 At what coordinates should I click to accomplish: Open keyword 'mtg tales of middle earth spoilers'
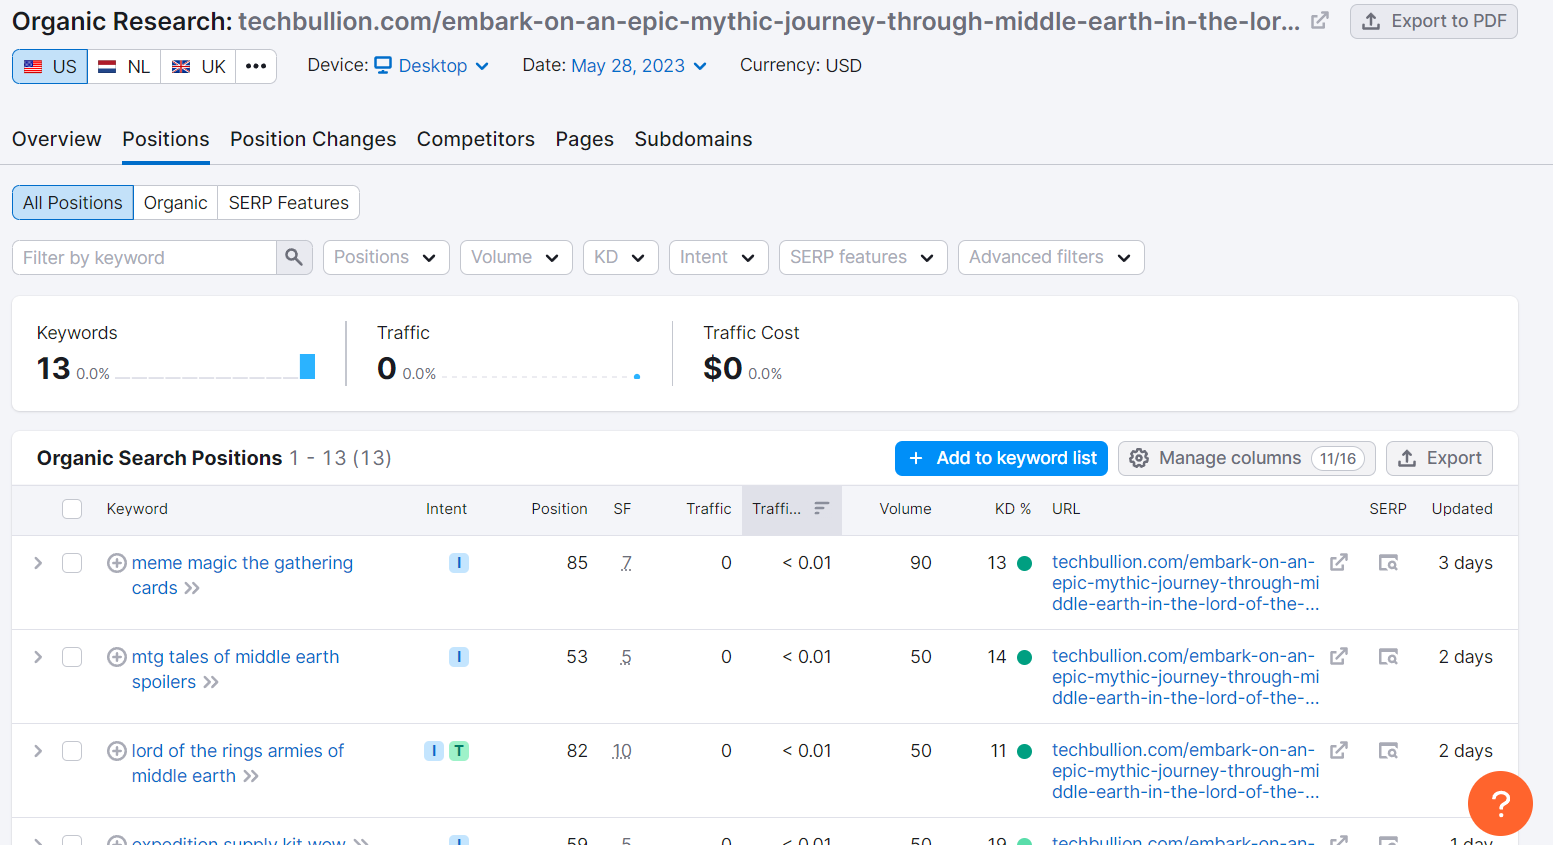pos(236,669)
